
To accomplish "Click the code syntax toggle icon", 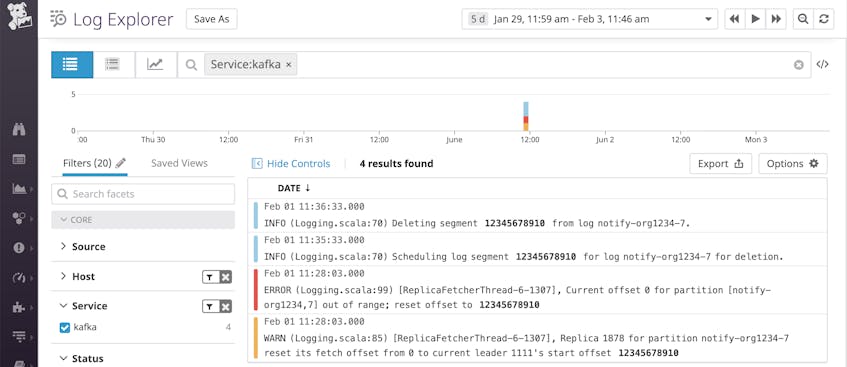I will coord(822,64).
